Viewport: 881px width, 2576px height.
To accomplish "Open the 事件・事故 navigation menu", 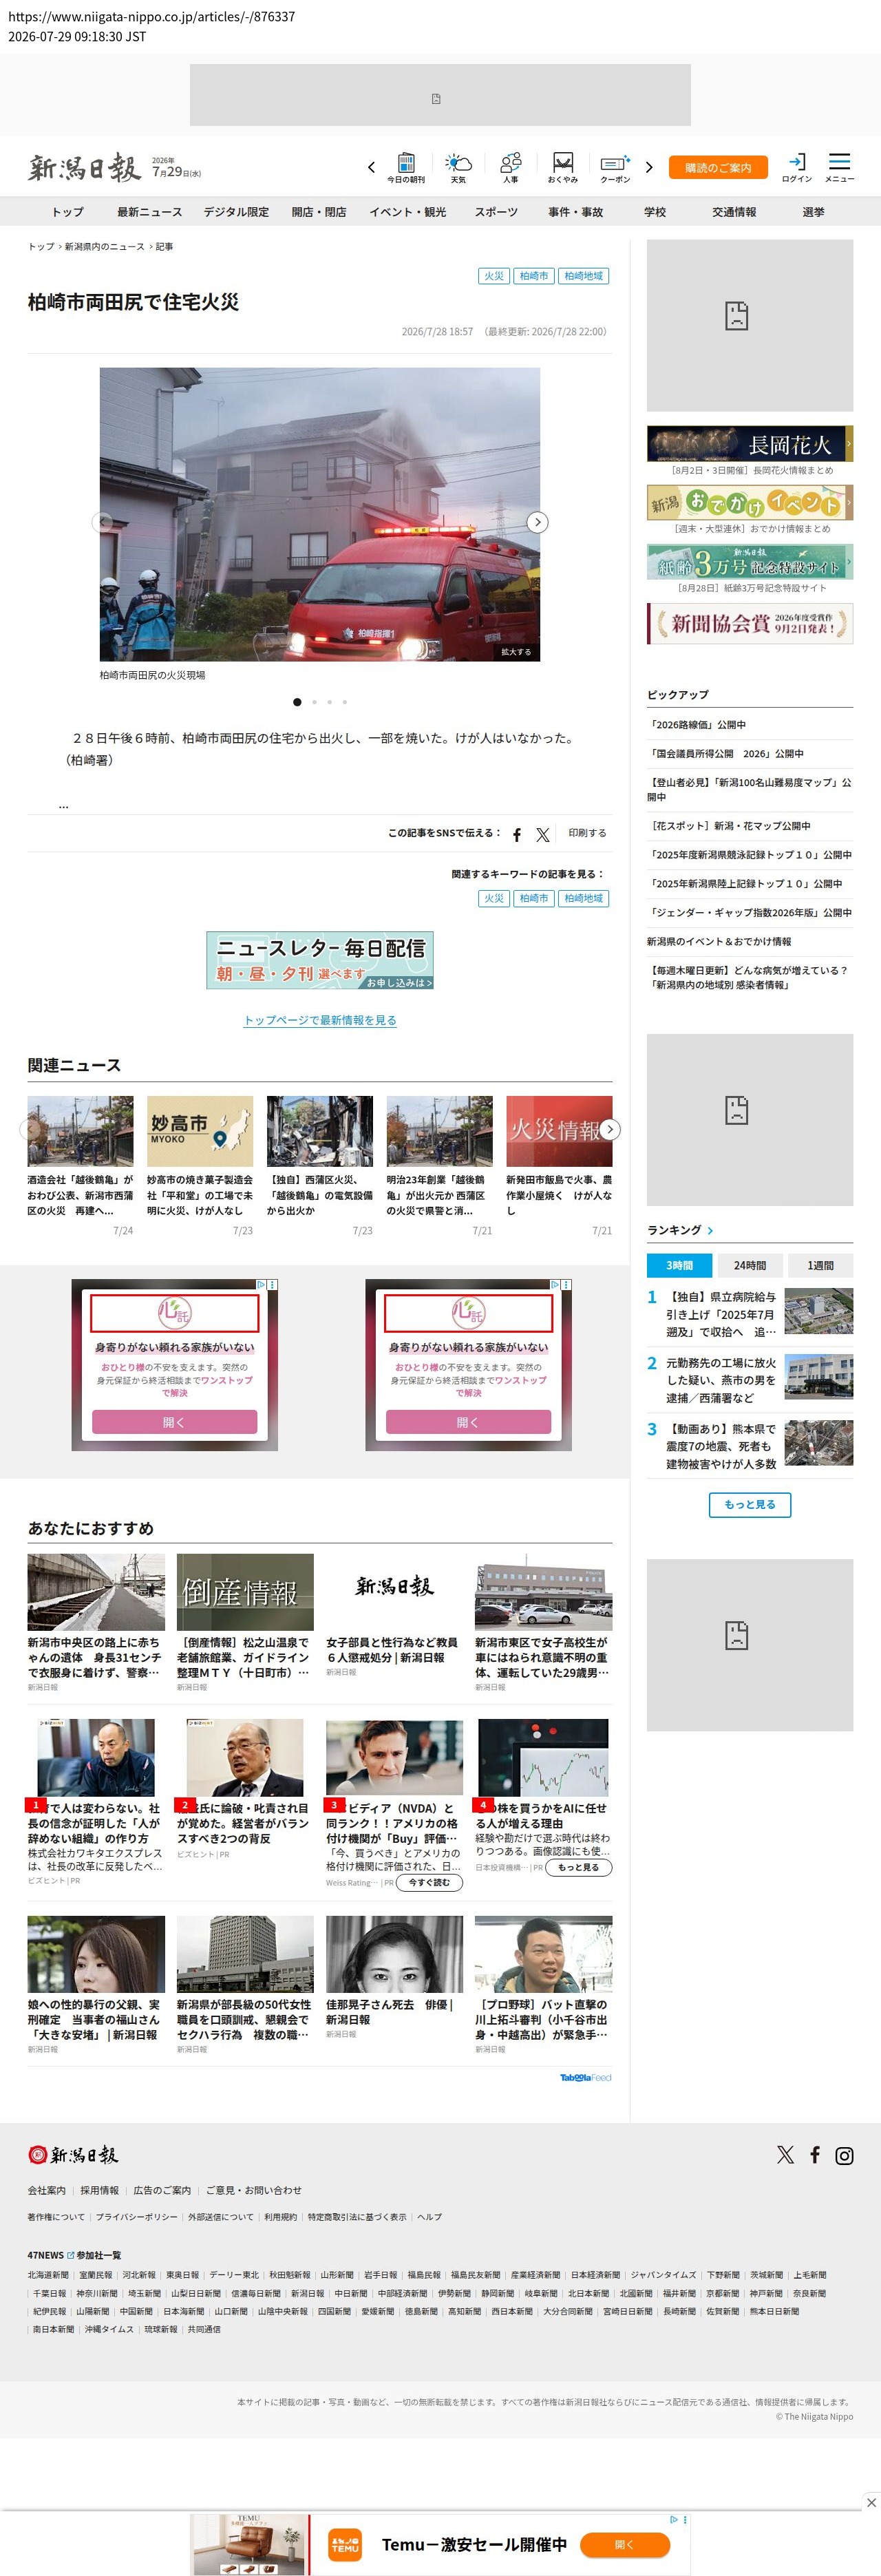I will [575, 212].
